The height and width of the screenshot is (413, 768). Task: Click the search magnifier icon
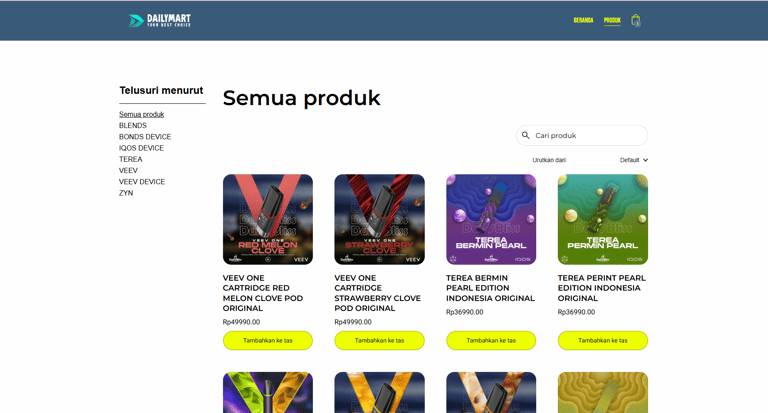526,135
